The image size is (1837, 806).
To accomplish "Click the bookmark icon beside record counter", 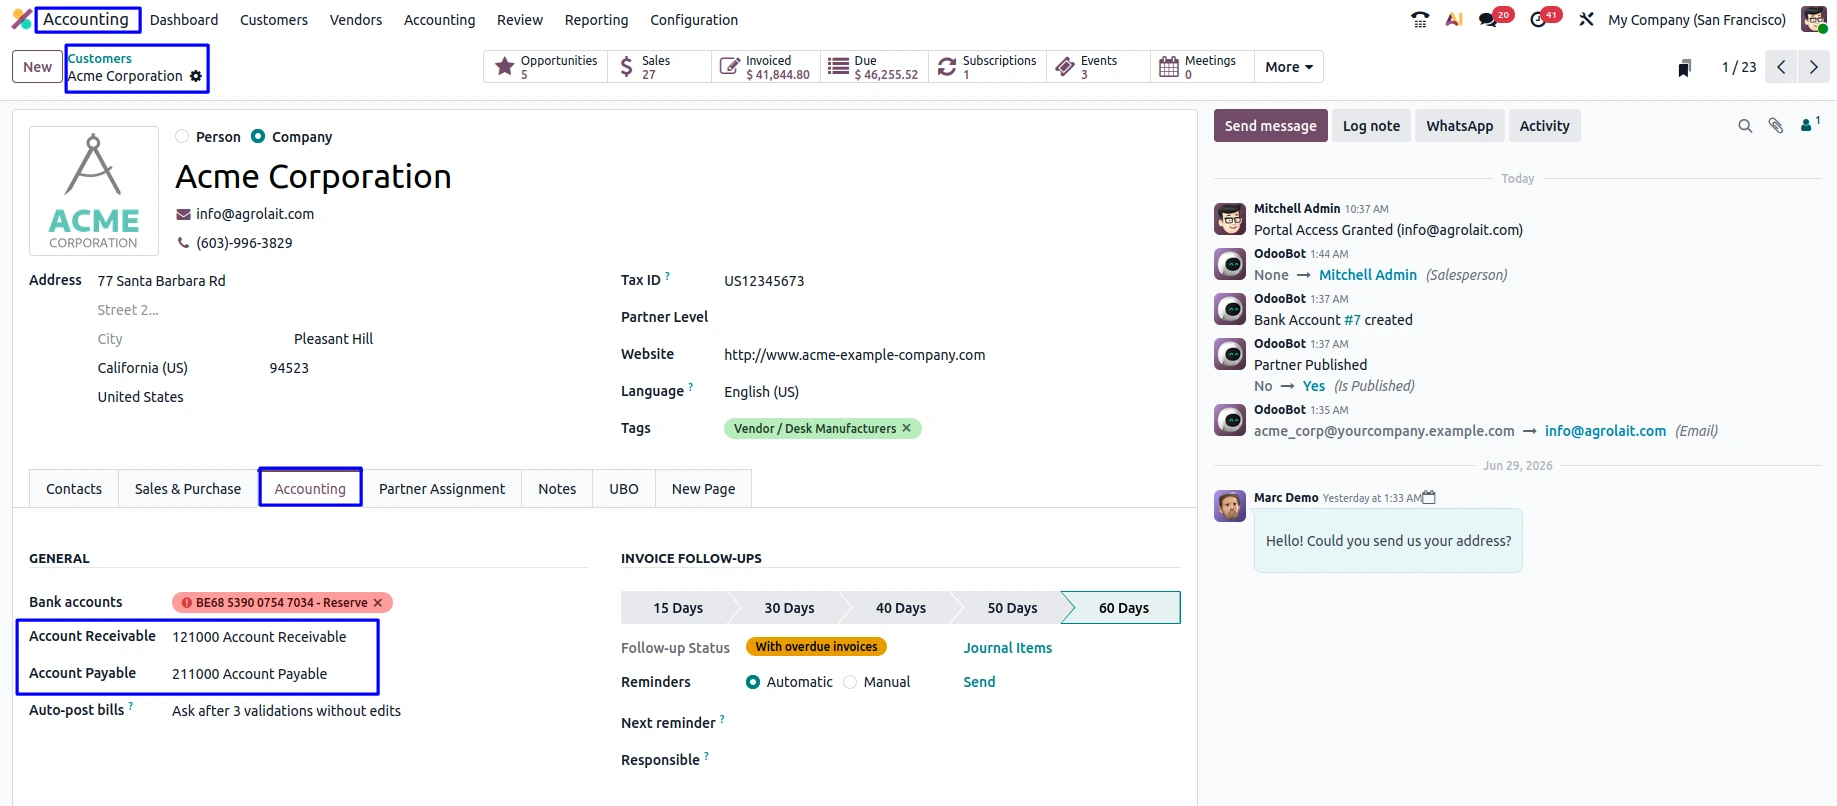I will click(x=1685, y=67).
